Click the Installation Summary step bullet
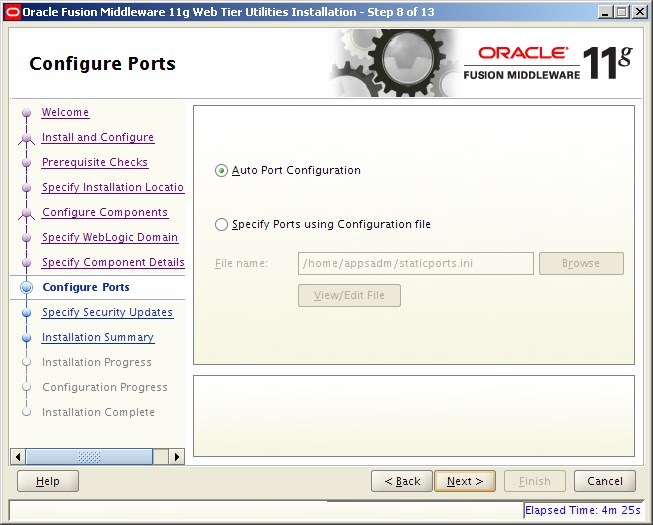The width and height of the screenshot is (653, 525). pos(27,337)
